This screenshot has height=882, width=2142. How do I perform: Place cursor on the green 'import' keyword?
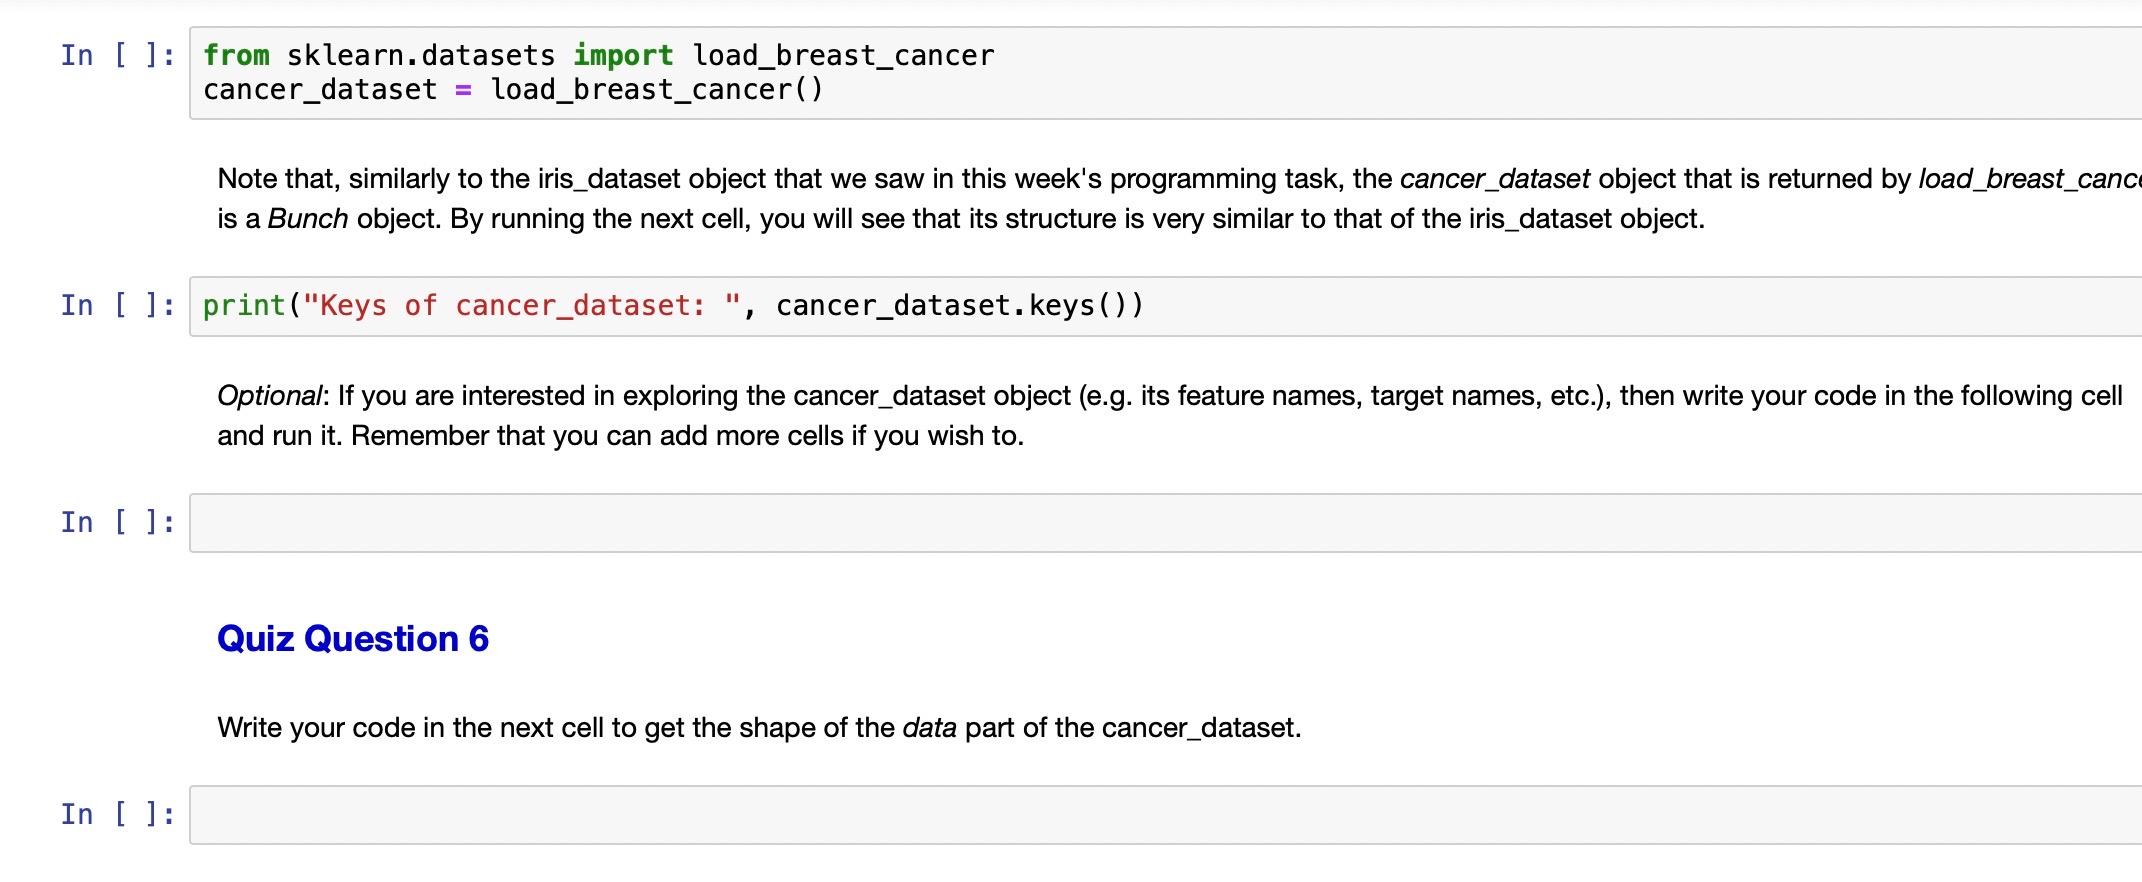click(x=623, y=55)
